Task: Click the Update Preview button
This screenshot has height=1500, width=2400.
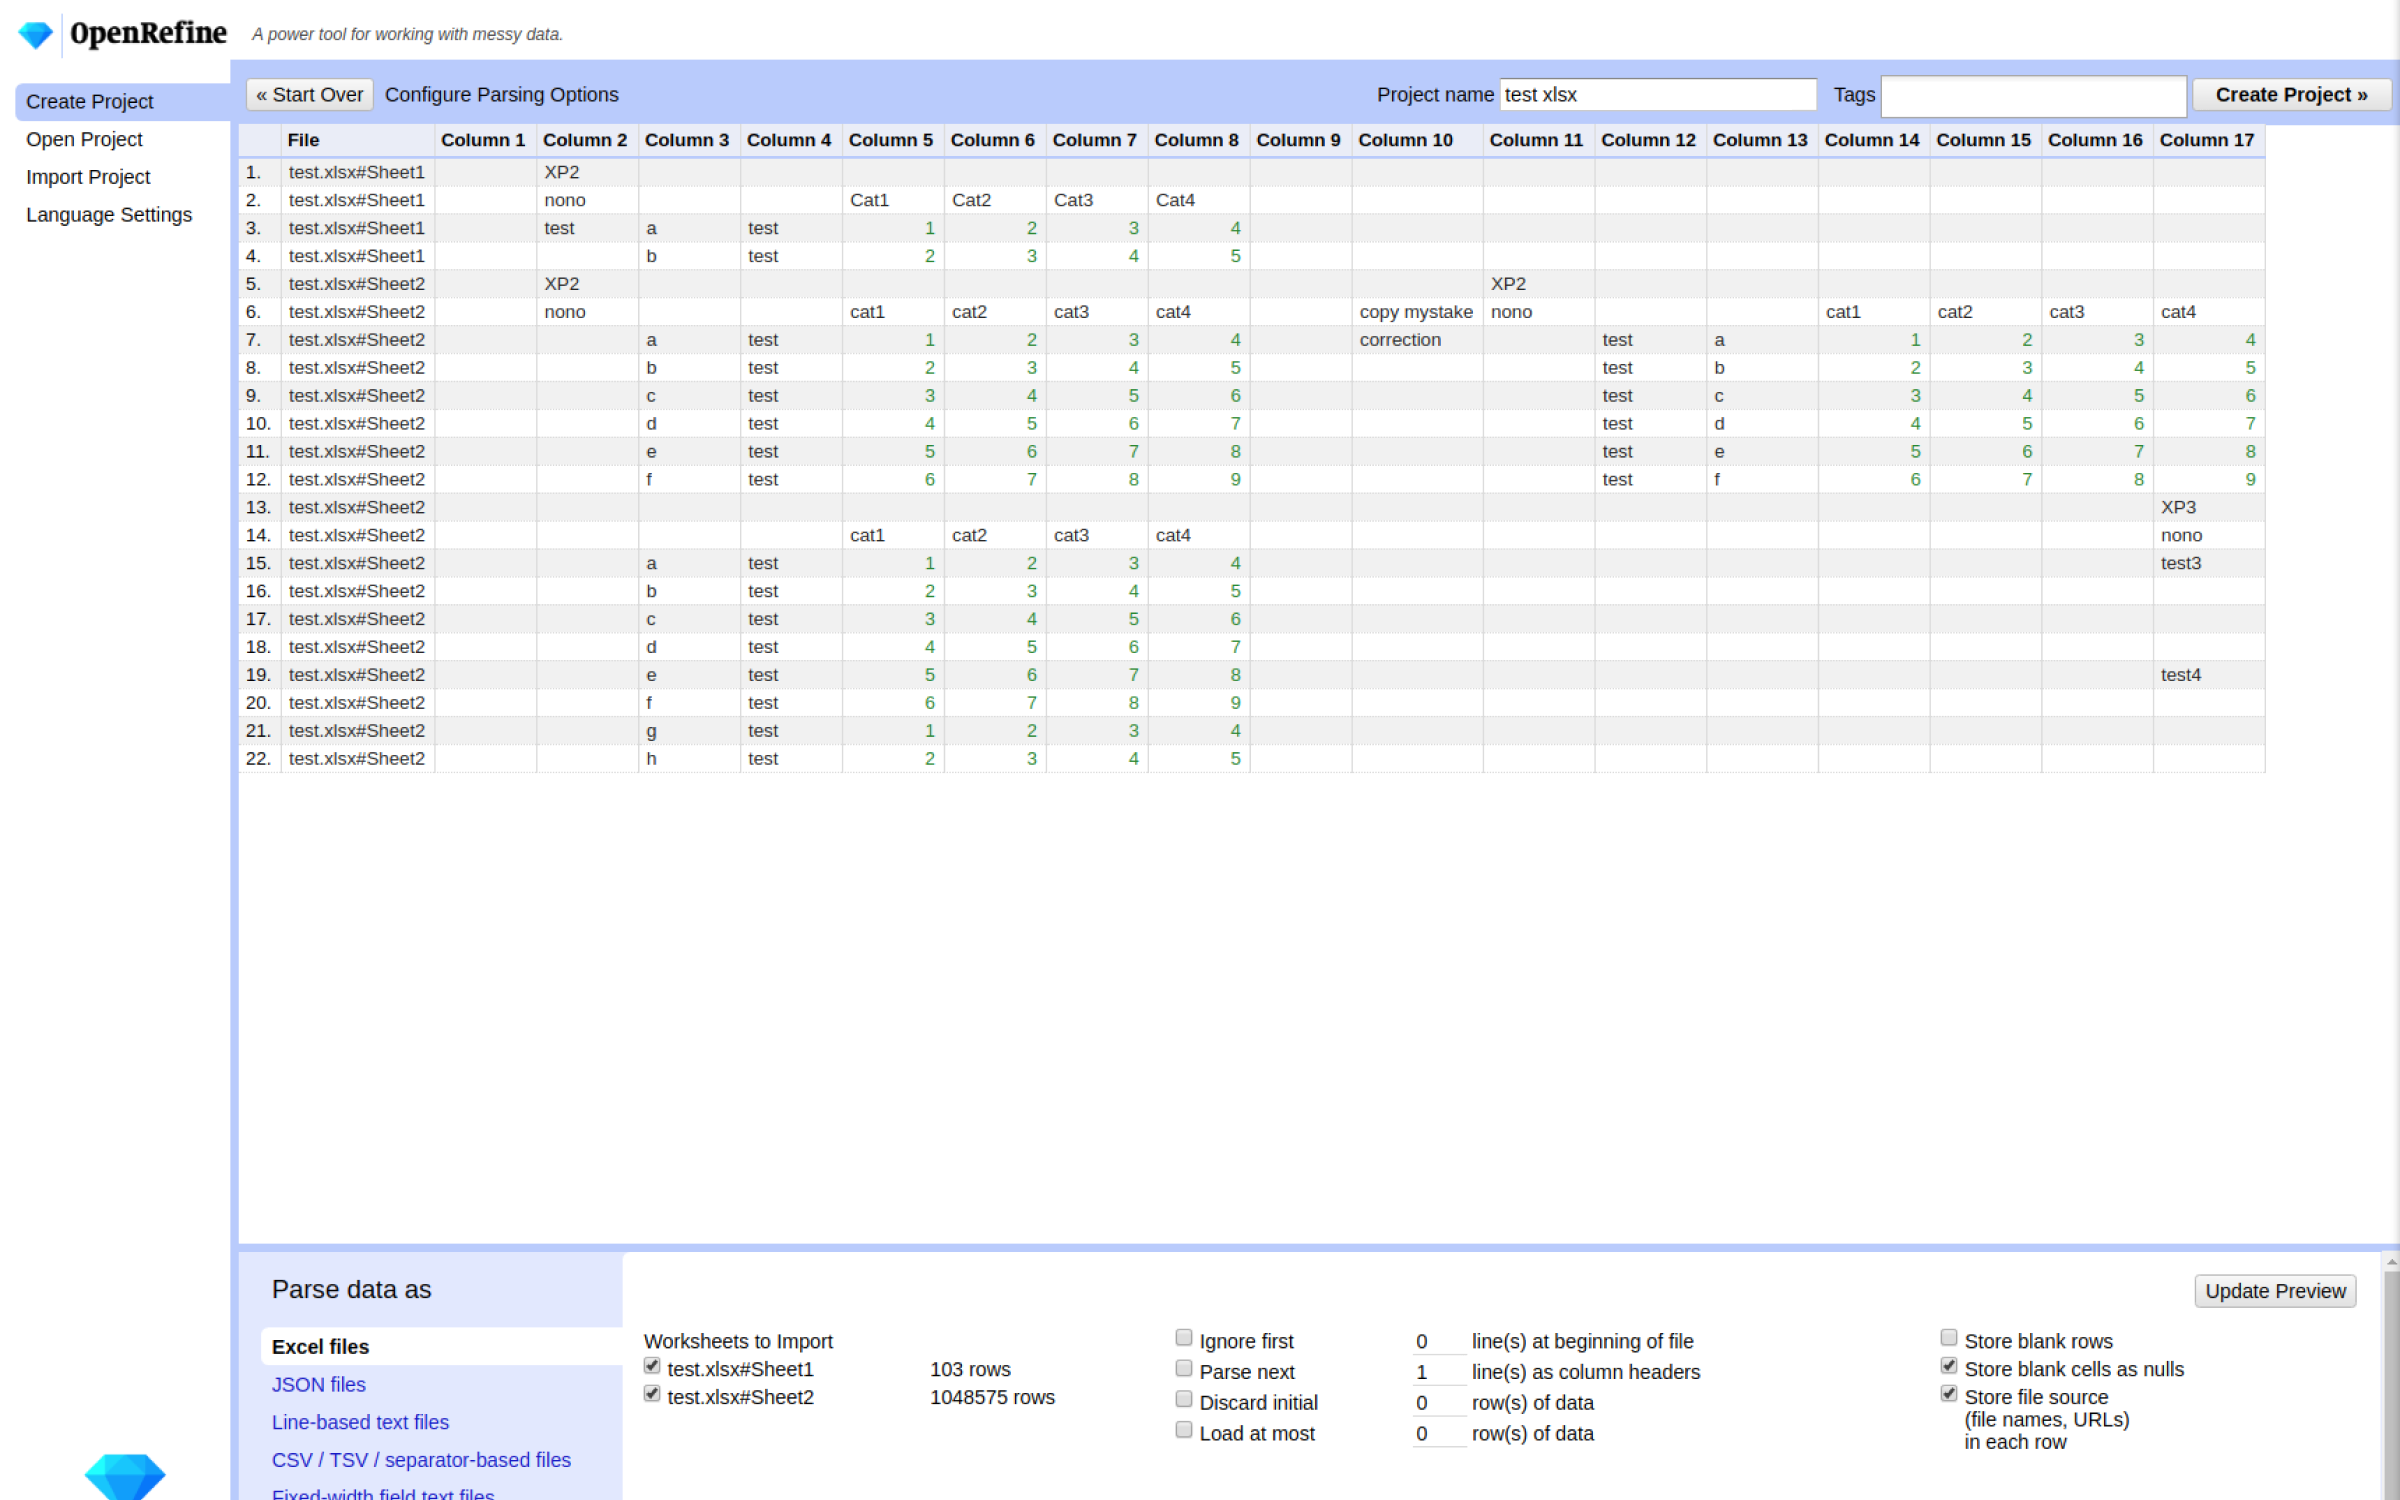Action: [x=2275, y=1292]
